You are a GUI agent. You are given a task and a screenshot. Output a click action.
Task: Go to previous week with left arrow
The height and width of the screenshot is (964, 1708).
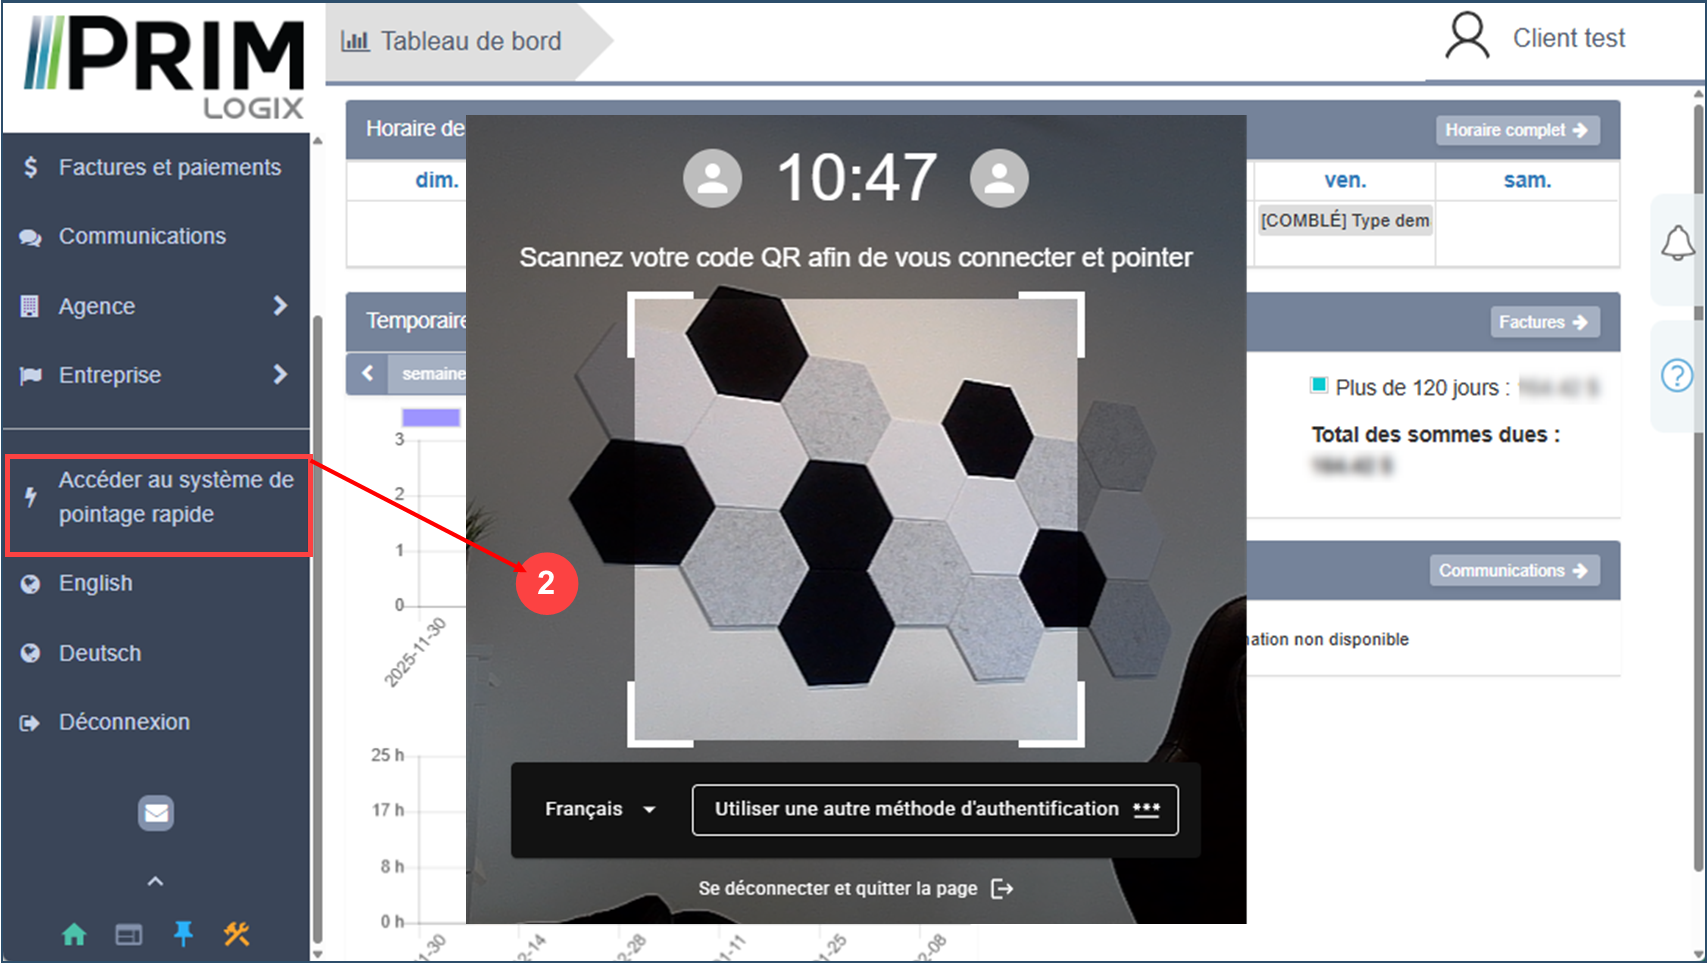(368, 373)
